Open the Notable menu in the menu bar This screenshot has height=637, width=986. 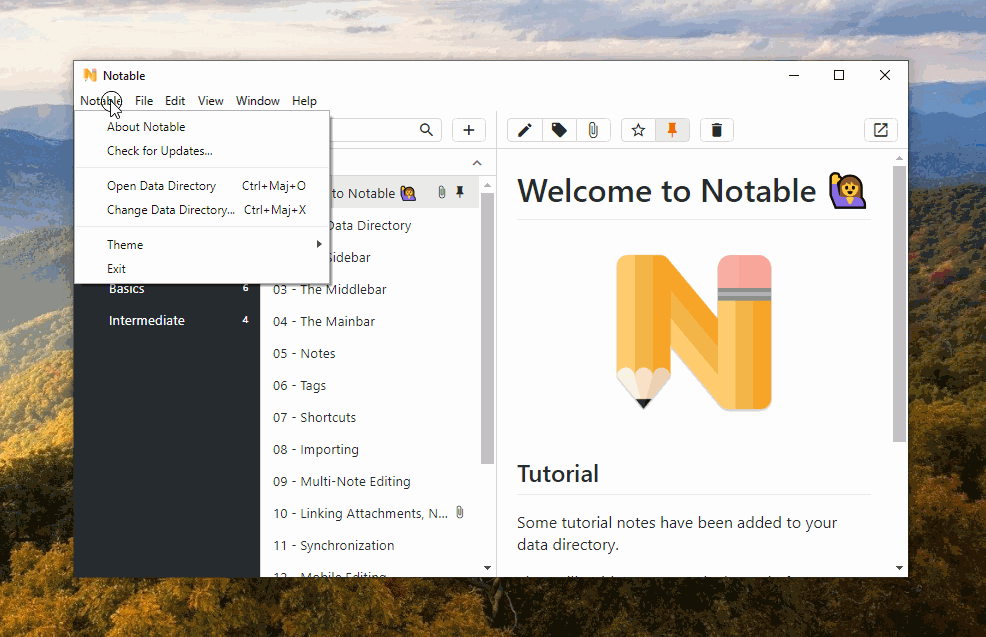101,101
